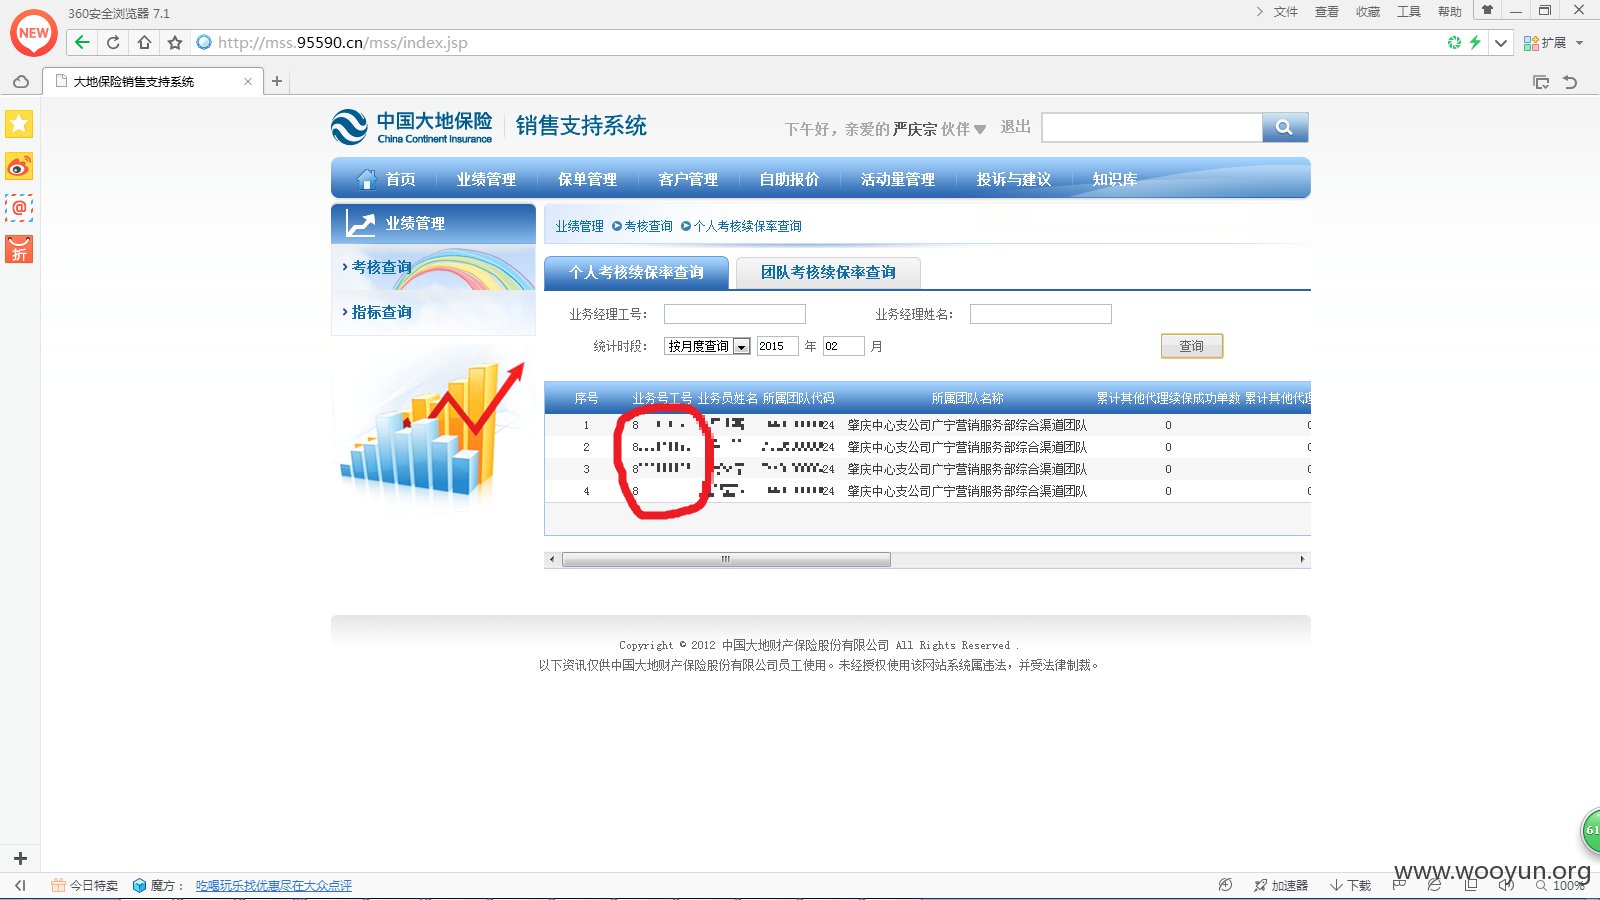Image resolution: width=1600 pixels, height=900 pixels.
Task: Click the 业务经理工号 input field
Action: 735,314
